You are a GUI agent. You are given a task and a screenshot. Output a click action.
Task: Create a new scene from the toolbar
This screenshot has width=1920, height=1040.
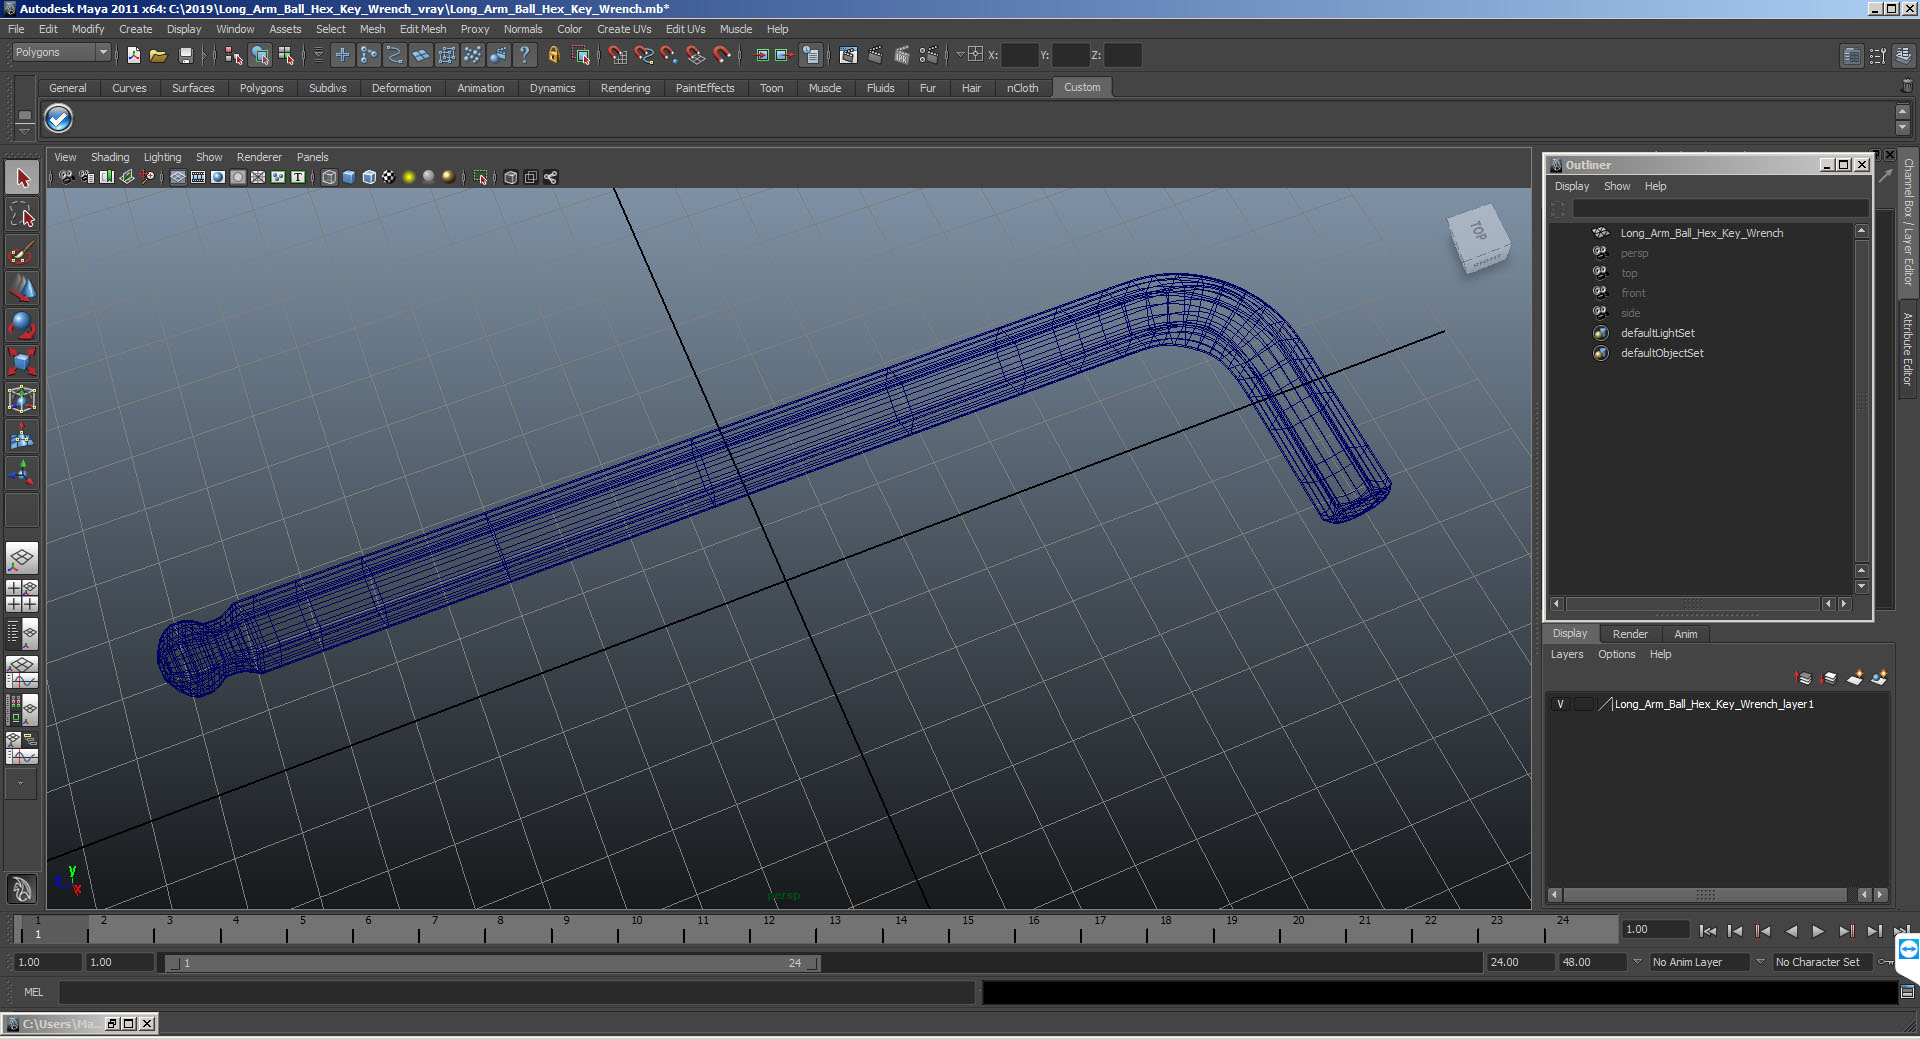[133, 55]
